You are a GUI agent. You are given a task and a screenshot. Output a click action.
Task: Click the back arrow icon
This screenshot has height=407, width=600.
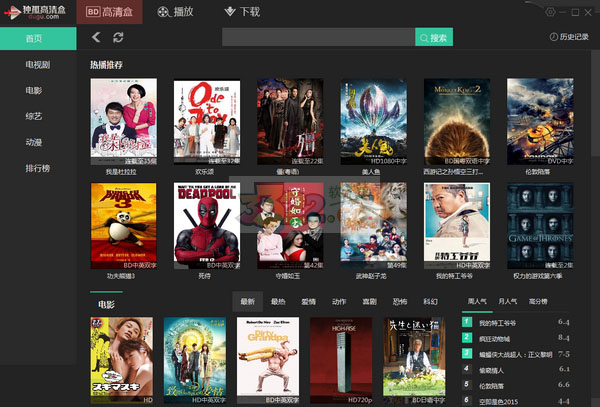click(x=96, y=37)
